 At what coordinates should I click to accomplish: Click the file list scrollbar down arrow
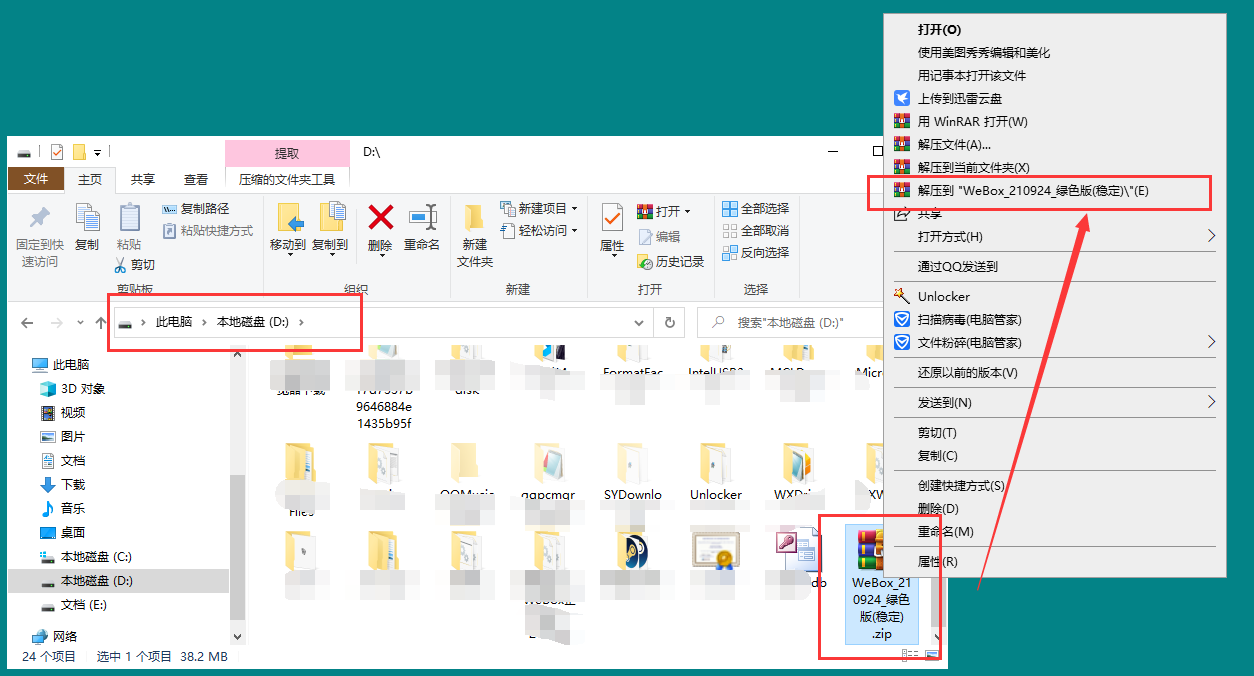(936, 637)
